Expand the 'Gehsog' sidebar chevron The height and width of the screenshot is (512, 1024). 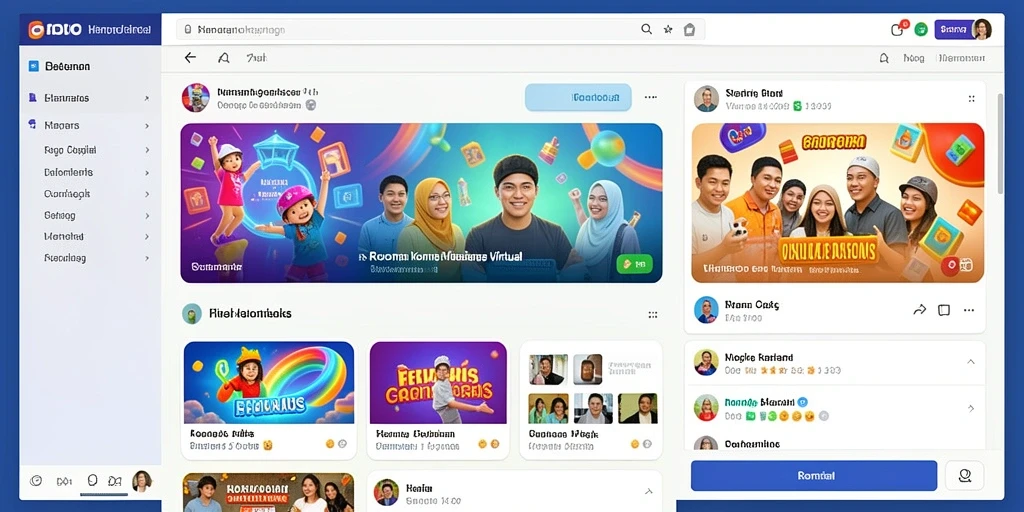tap(146, 216)
